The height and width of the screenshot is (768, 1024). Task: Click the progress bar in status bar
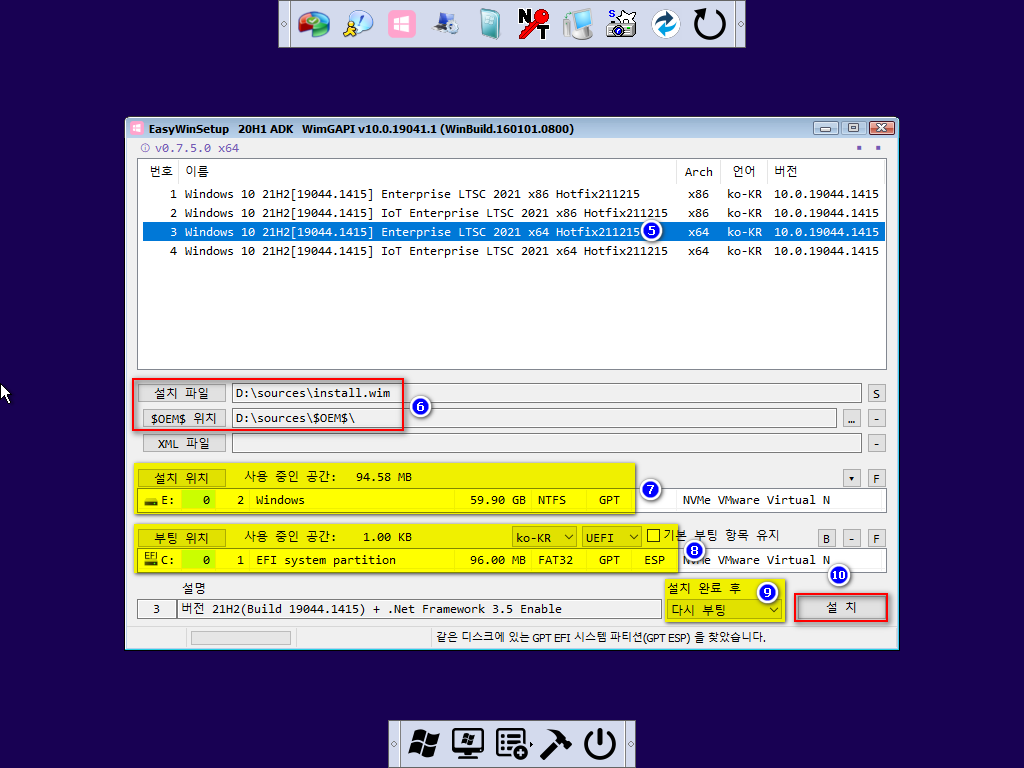click(x=241, y=638)
